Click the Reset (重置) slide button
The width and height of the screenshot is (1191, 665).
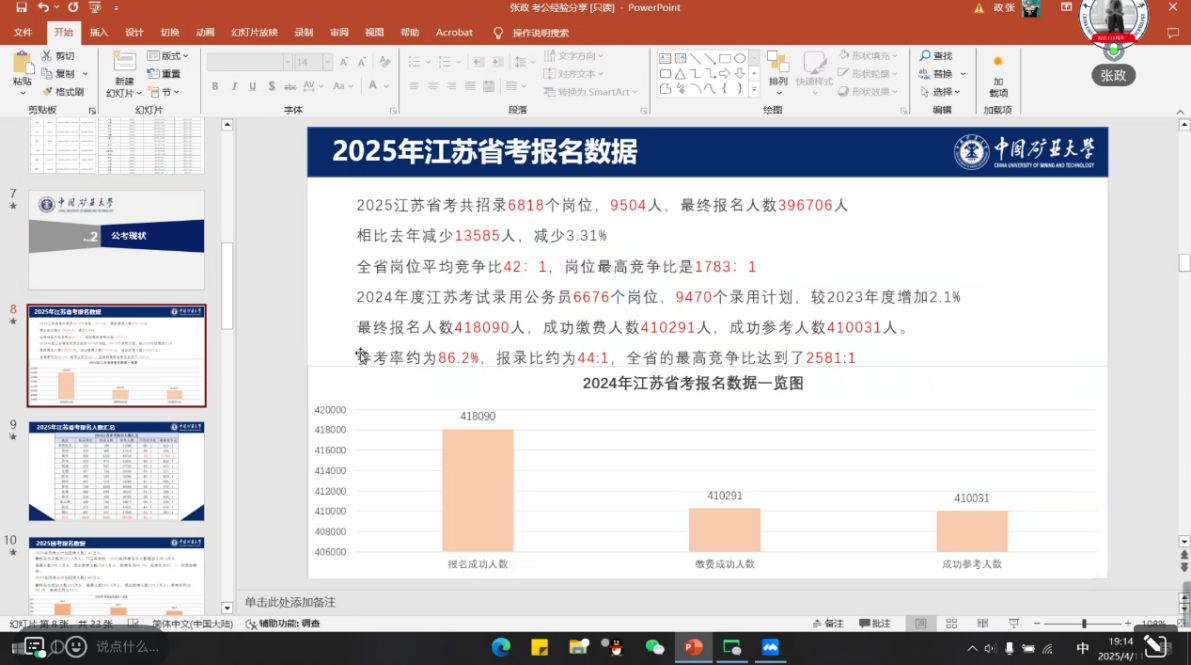164,74
